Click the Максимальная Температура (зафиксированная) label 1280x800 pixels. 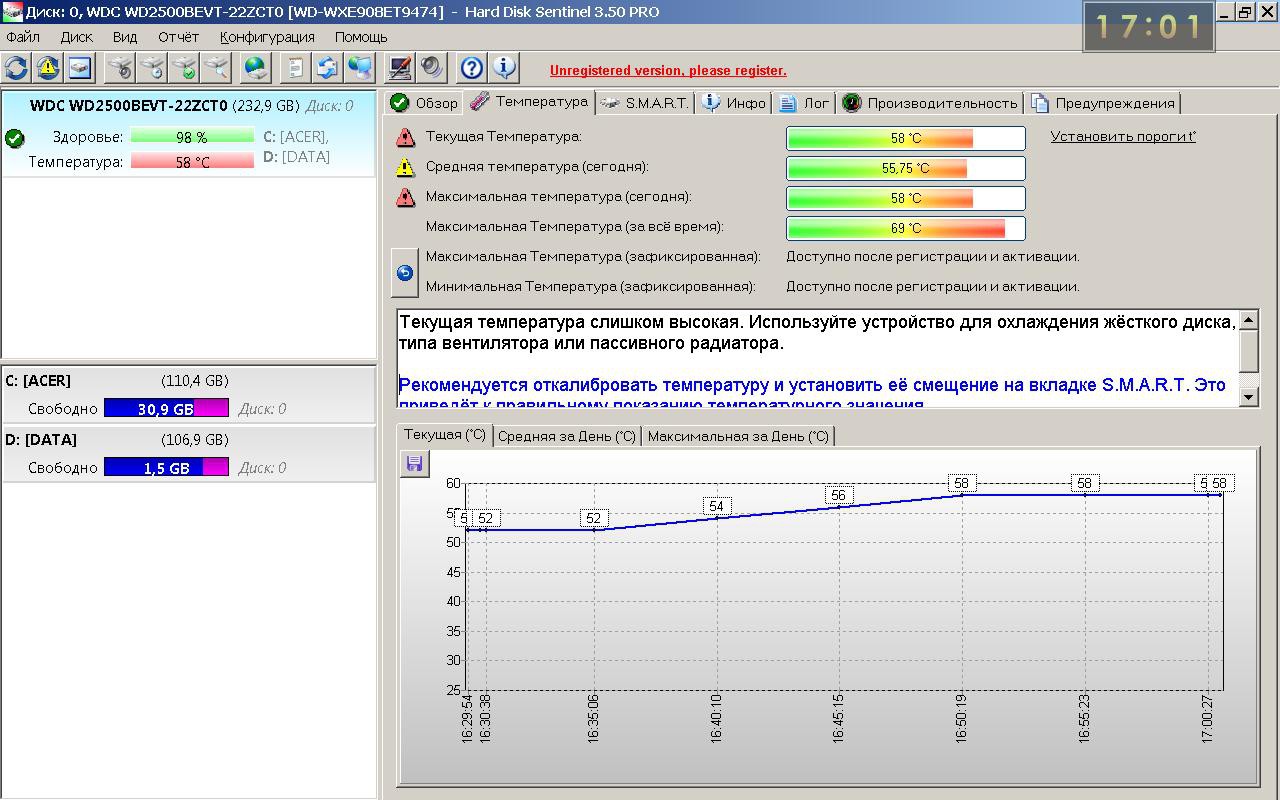click(593, 257)
